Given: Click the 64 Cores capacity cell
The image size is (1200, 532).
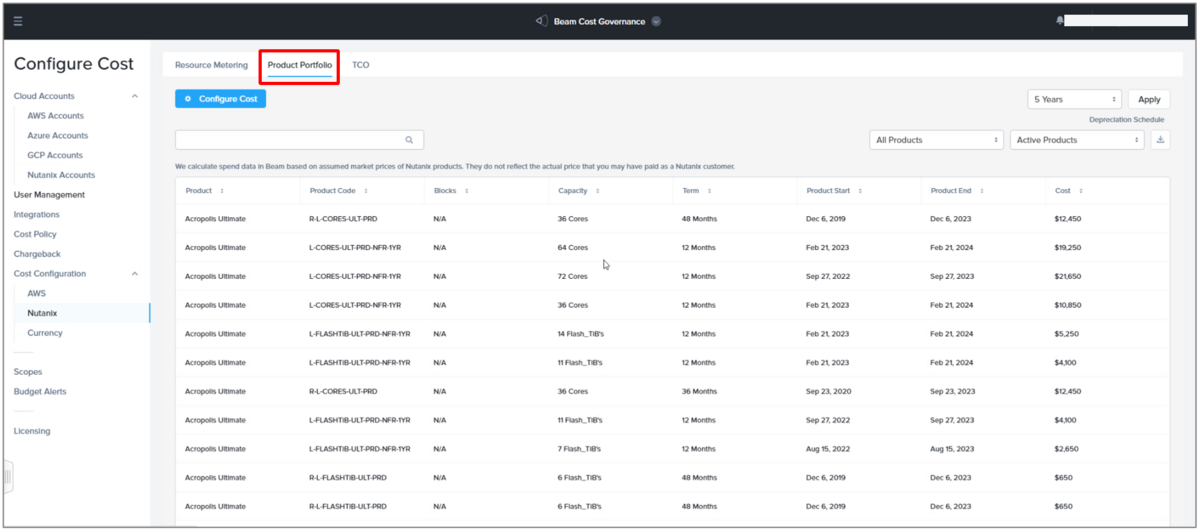Looking at the screenshot, I should tap(573, 247).
